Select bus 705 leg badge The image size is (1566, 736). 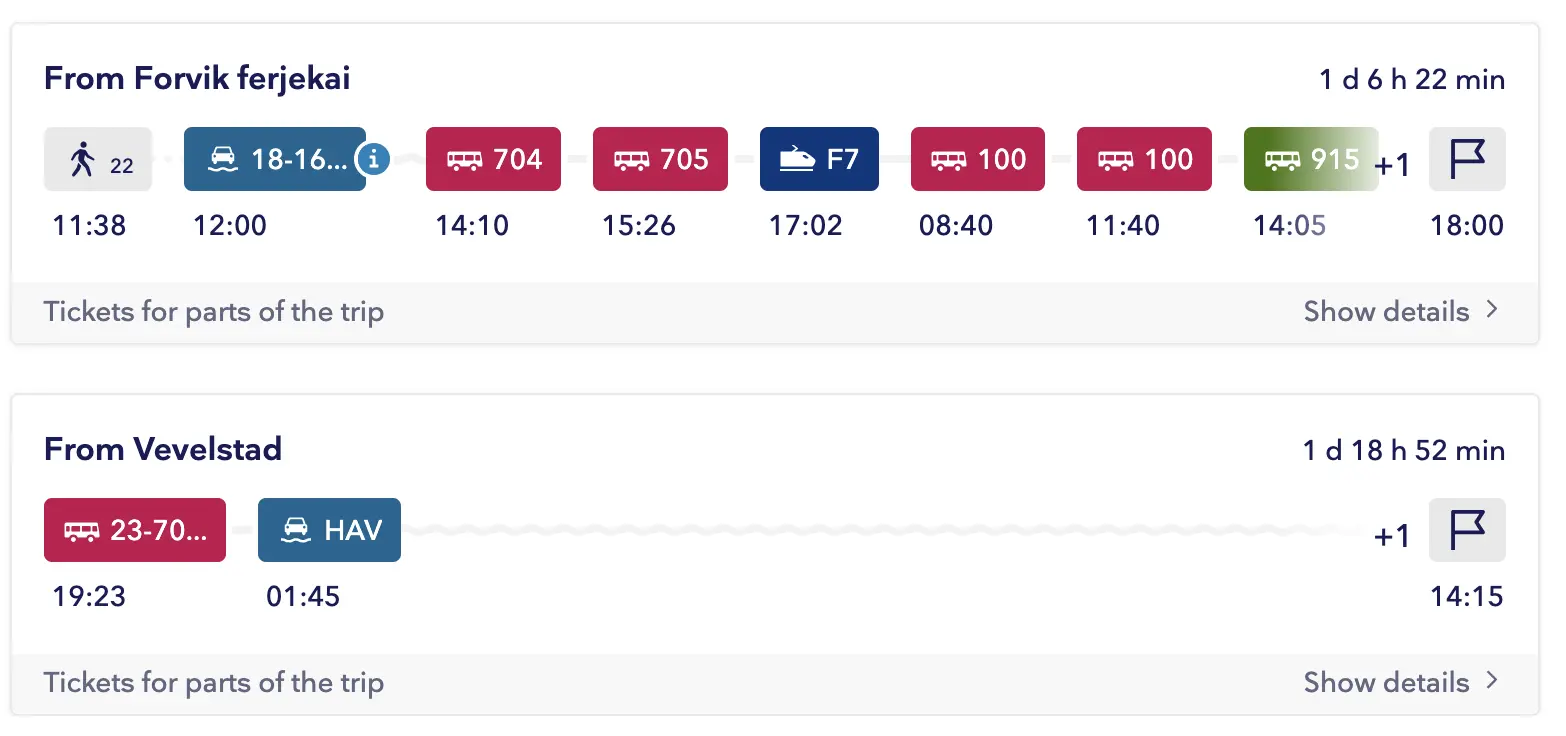tap(660, 159)
